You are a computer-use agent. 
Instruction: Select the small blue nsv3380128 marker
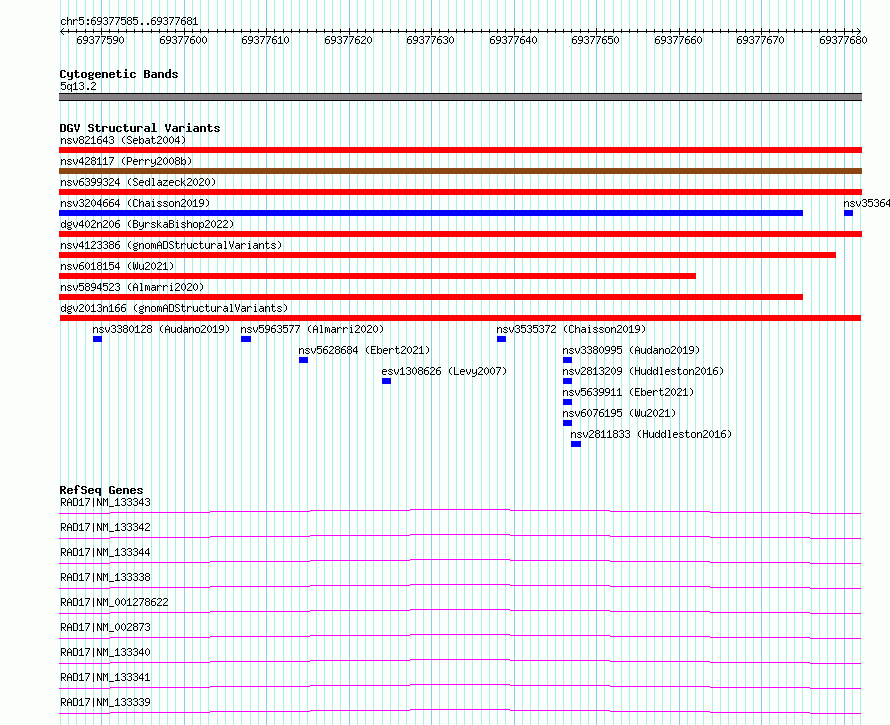98,339
